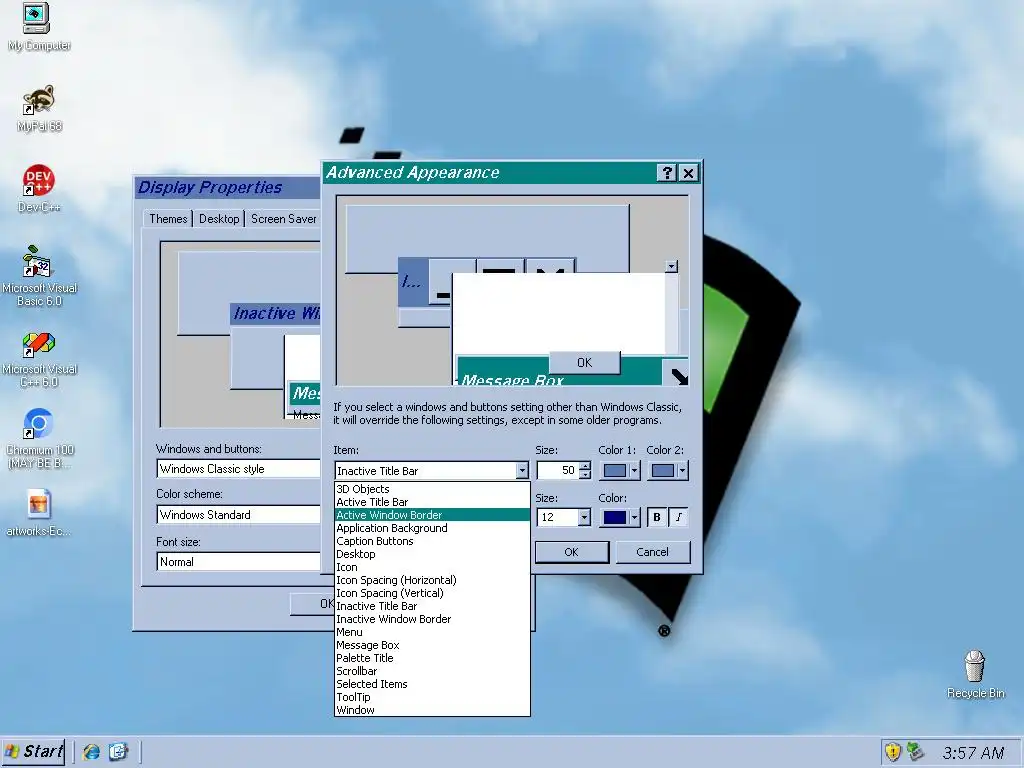Open the Color 1 dropdown
Image resolution: width=1024 pixels, height=768 pixels.
[620, 470]
